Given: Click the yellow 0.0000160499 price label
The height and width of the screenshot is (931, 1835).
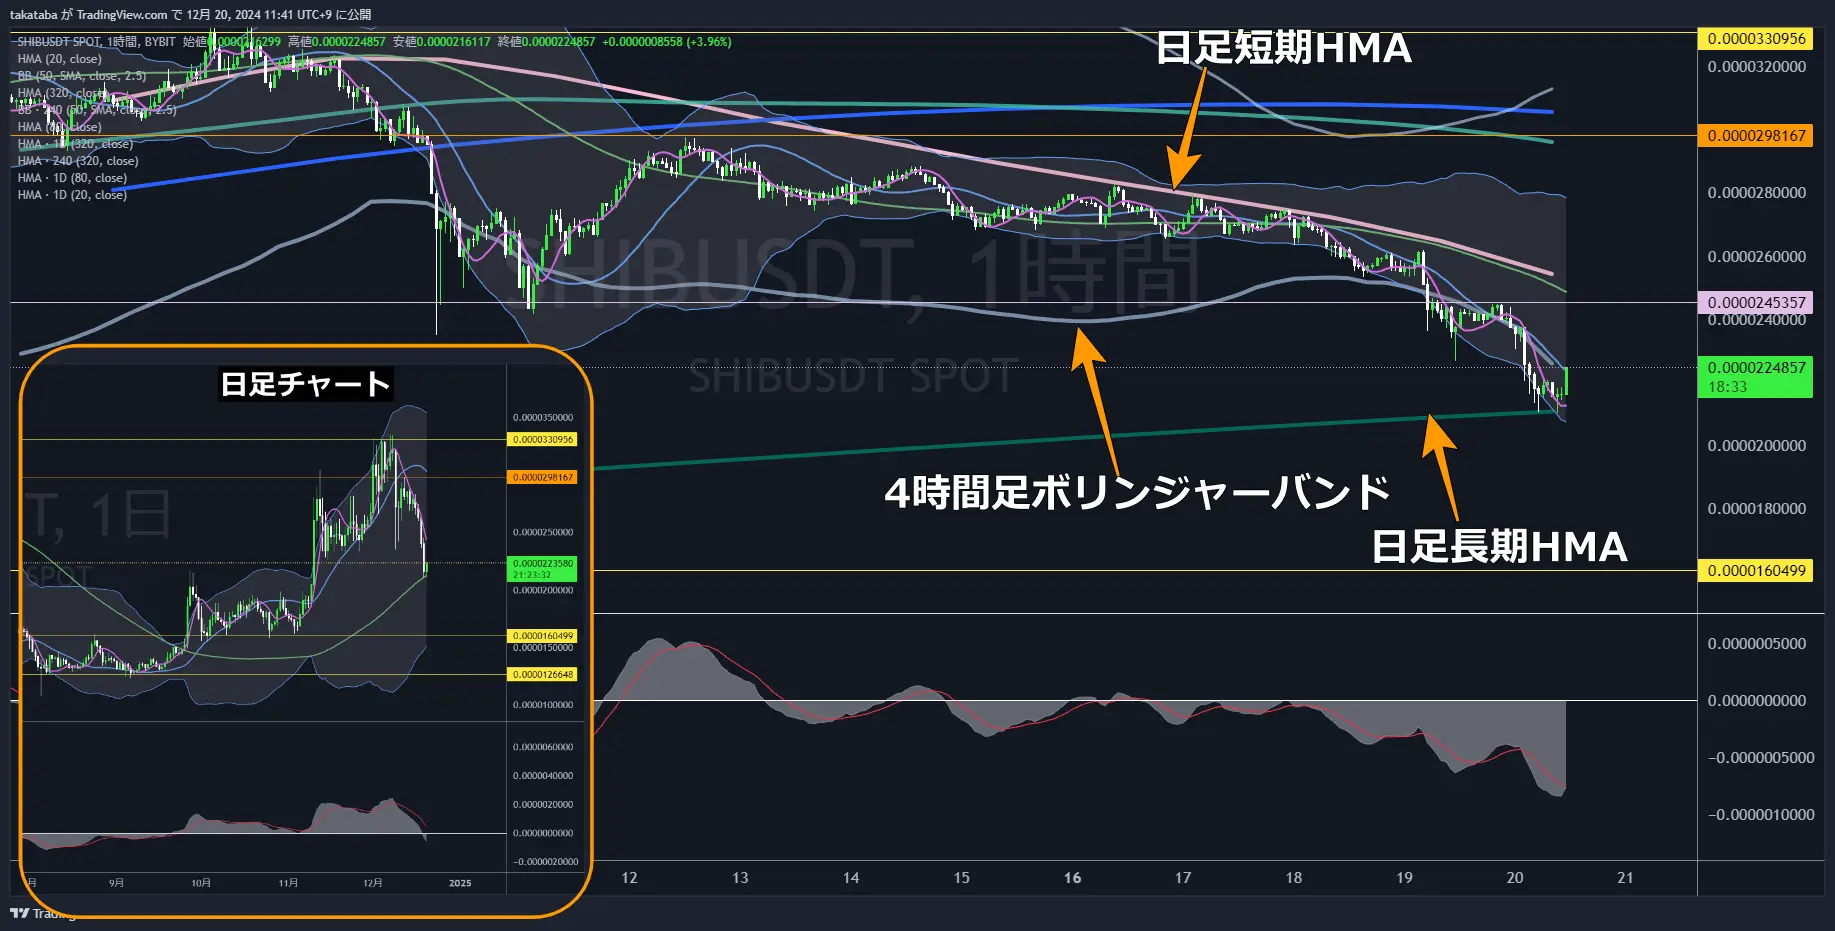Looking at the screenshot, I should [x=1755, y=571].
